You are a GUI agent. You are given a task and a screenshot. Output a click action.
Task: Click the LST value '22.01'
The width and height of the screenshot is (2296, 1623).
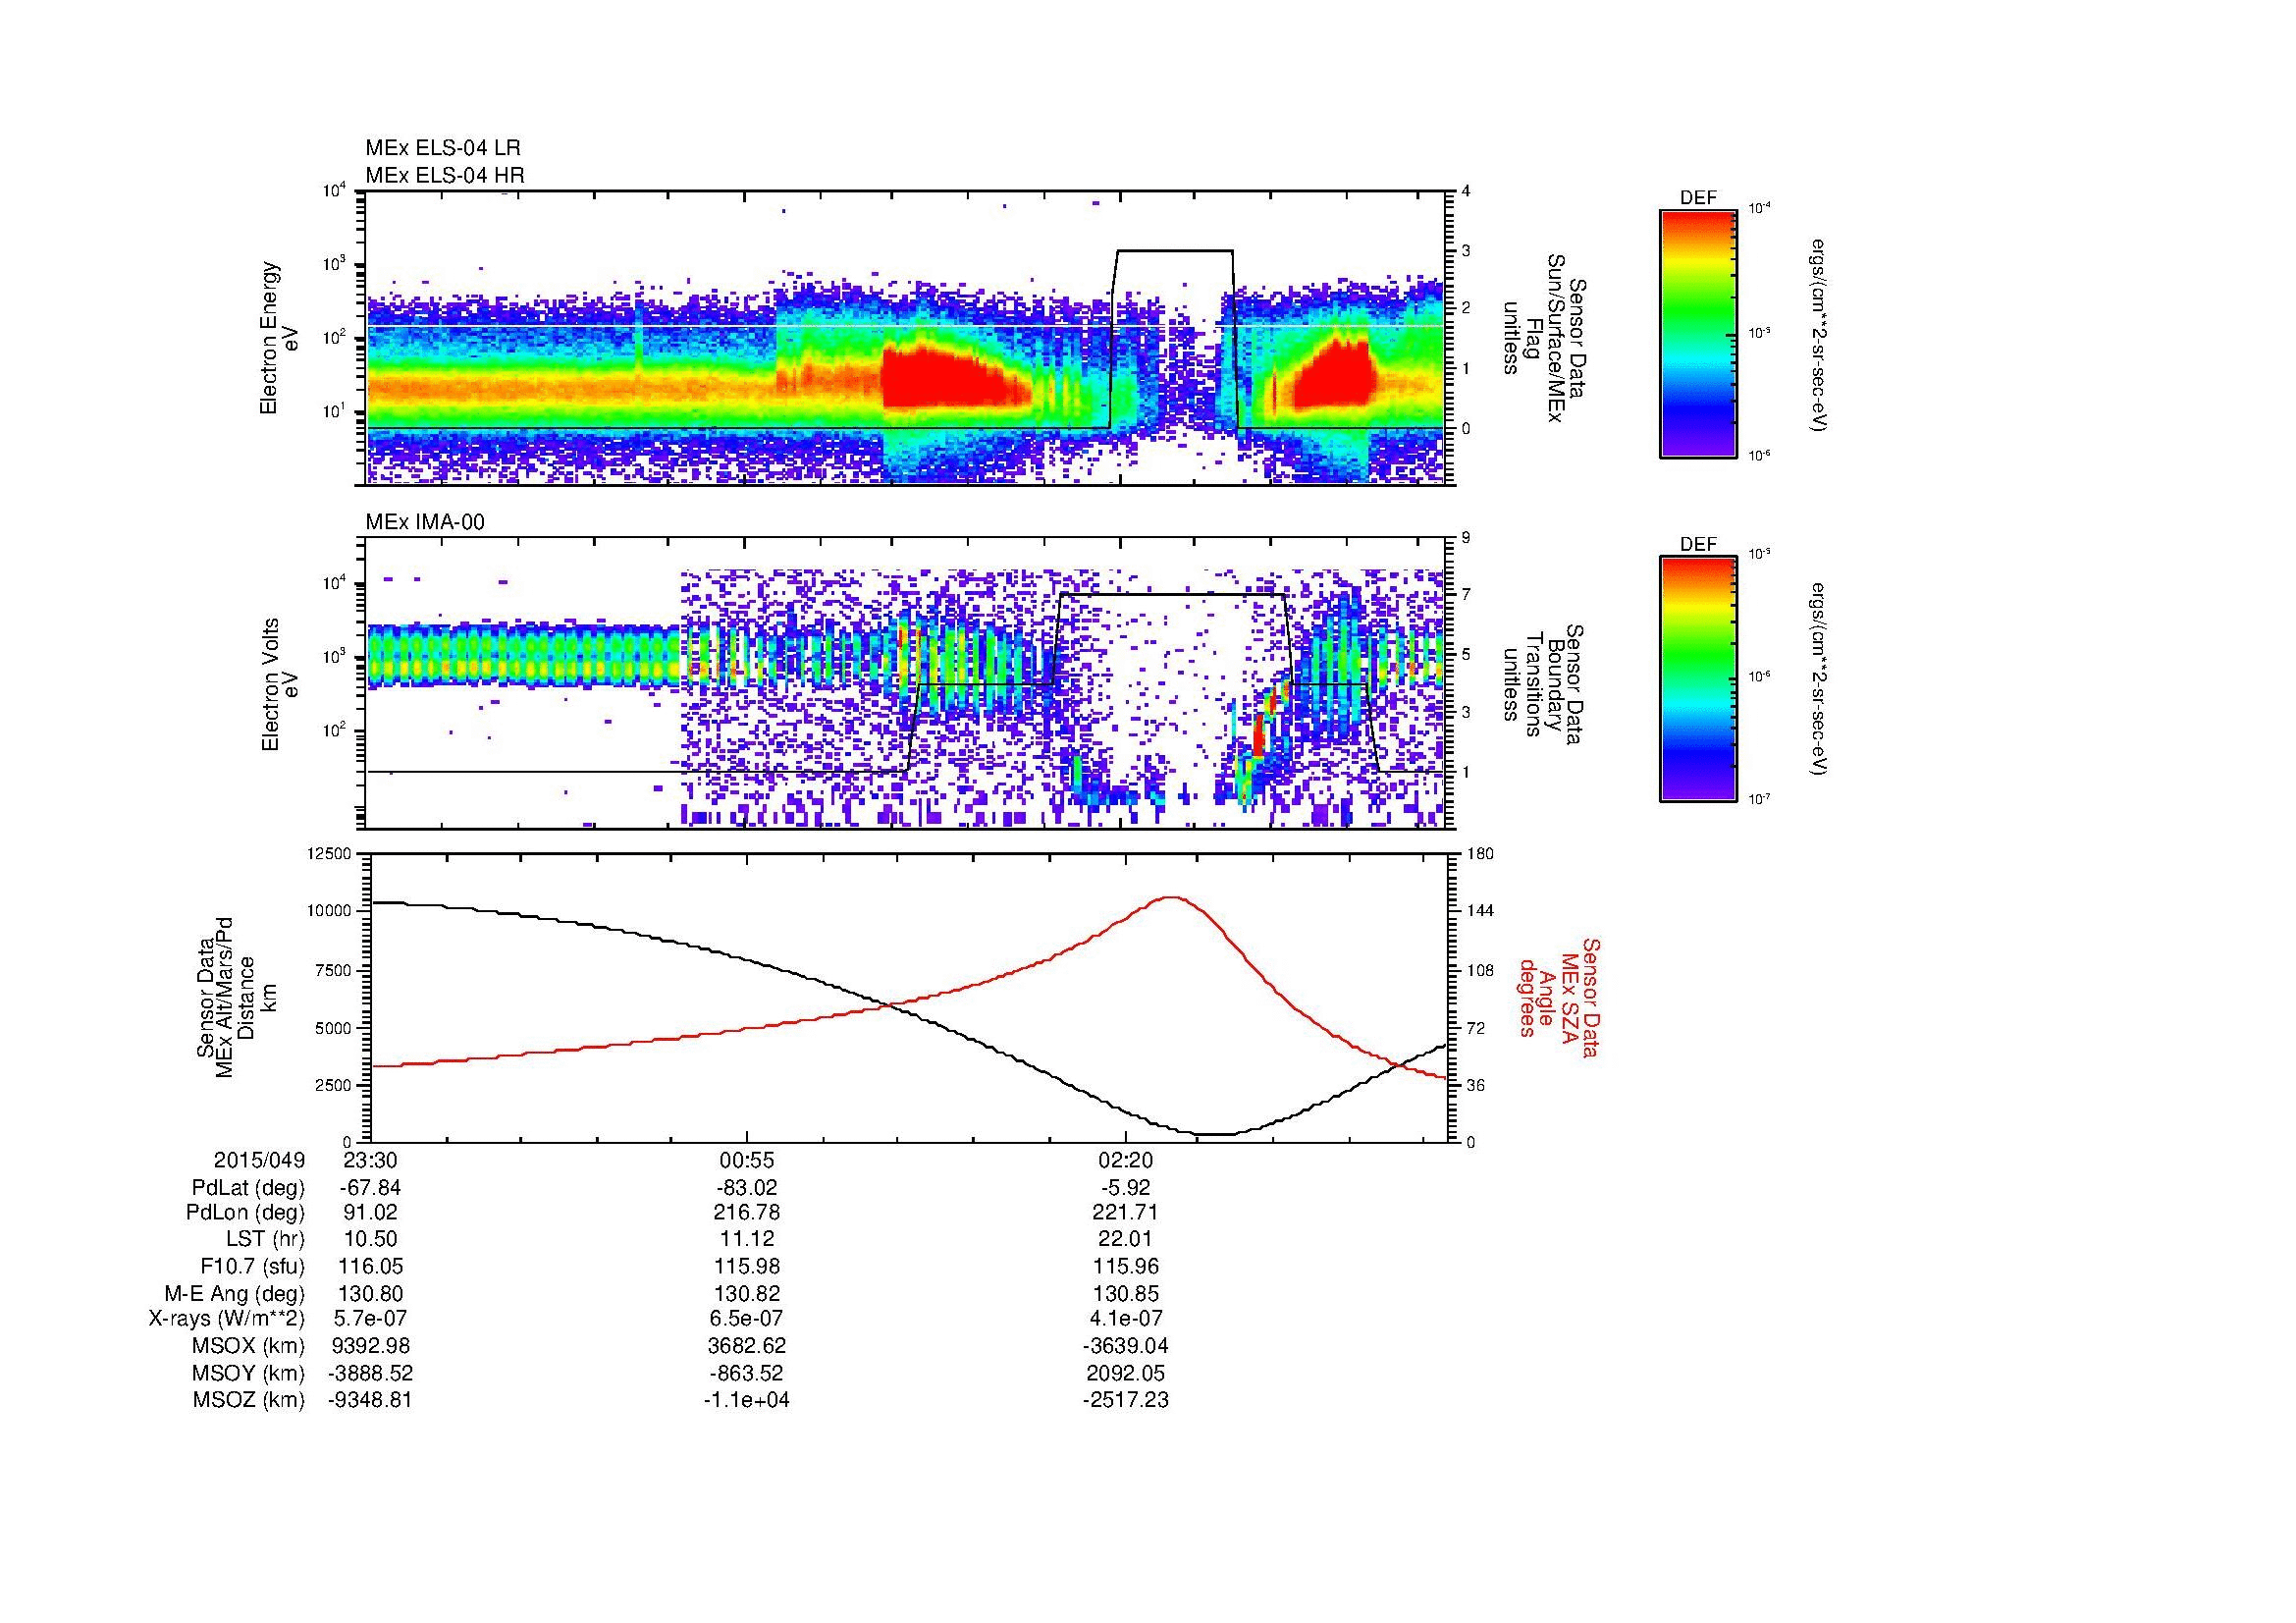click(1125, 1239)
